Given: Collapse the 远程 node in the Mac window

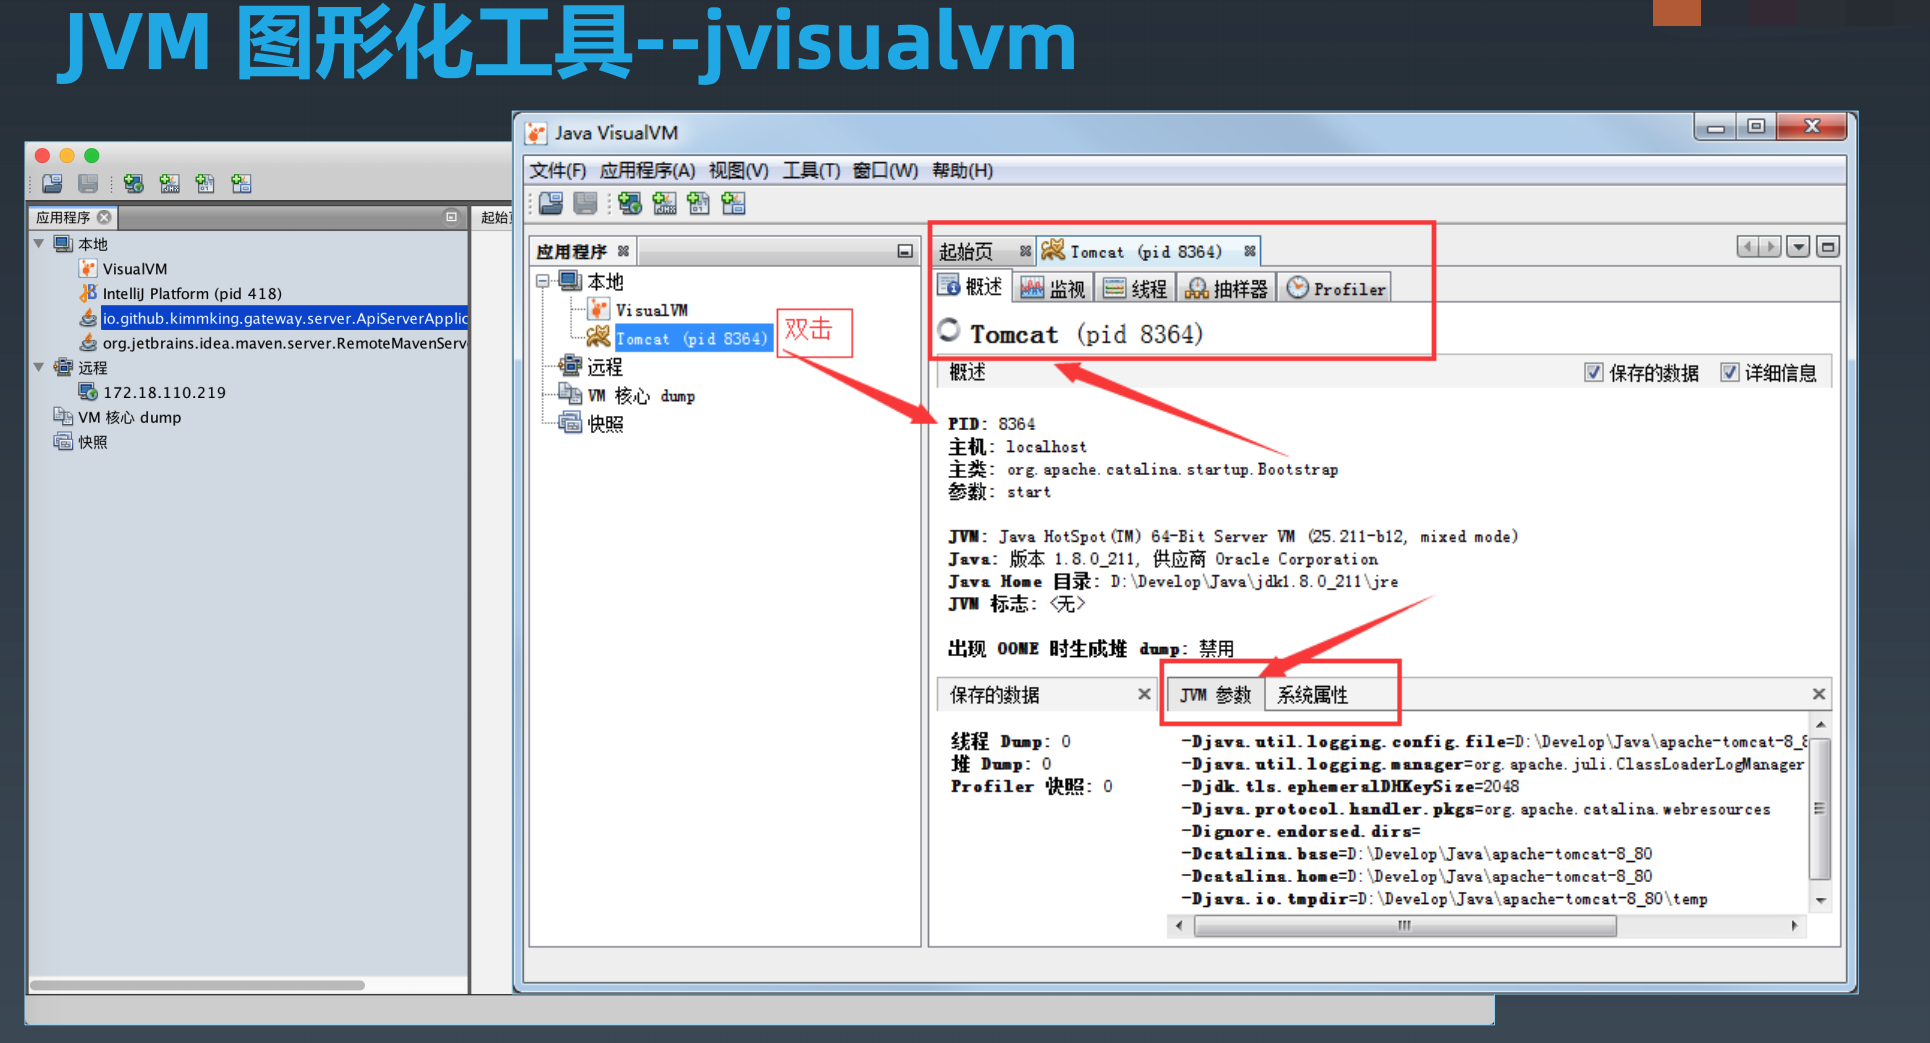Looking at the screenshot, I should [x=39, y=368].
